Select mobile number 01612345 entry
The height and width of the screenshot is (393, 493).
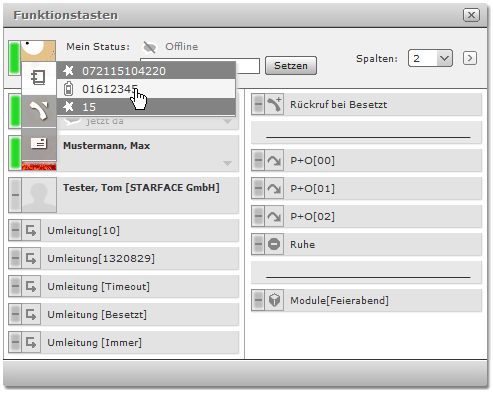[146, 89]
